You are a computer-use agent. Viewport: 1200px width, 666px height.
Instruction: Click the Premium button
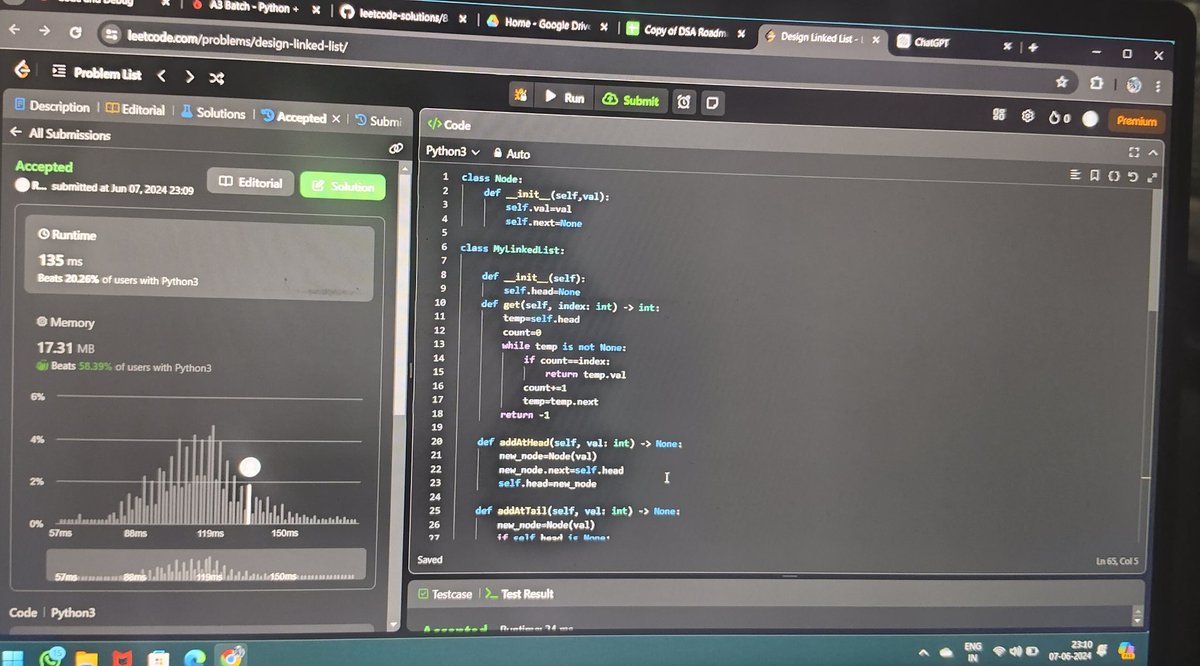click(1136, 121)
